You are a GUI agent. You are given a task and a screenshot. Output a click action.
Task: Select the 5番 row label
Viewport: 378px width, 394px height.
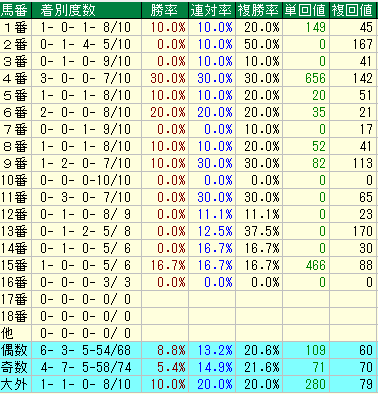coord(15,95)
